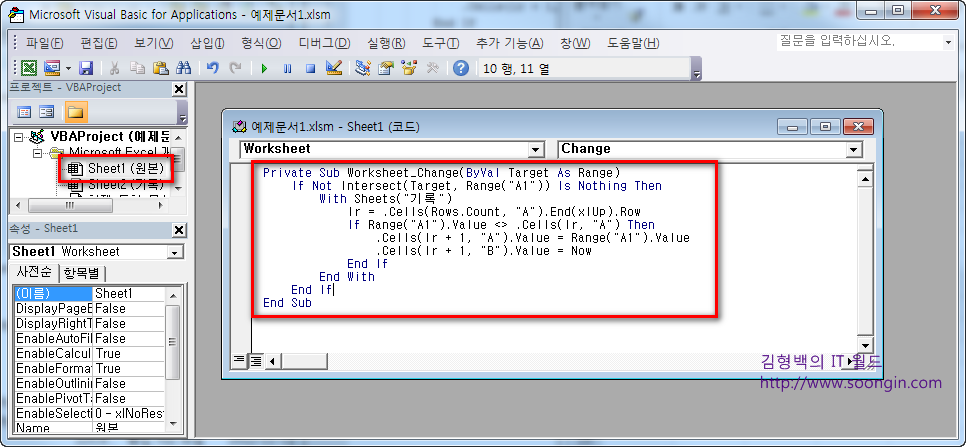Open the 도구(T) menu
Image resolution: width=966 pixels, height=447 pixels.
pos(440,43)
